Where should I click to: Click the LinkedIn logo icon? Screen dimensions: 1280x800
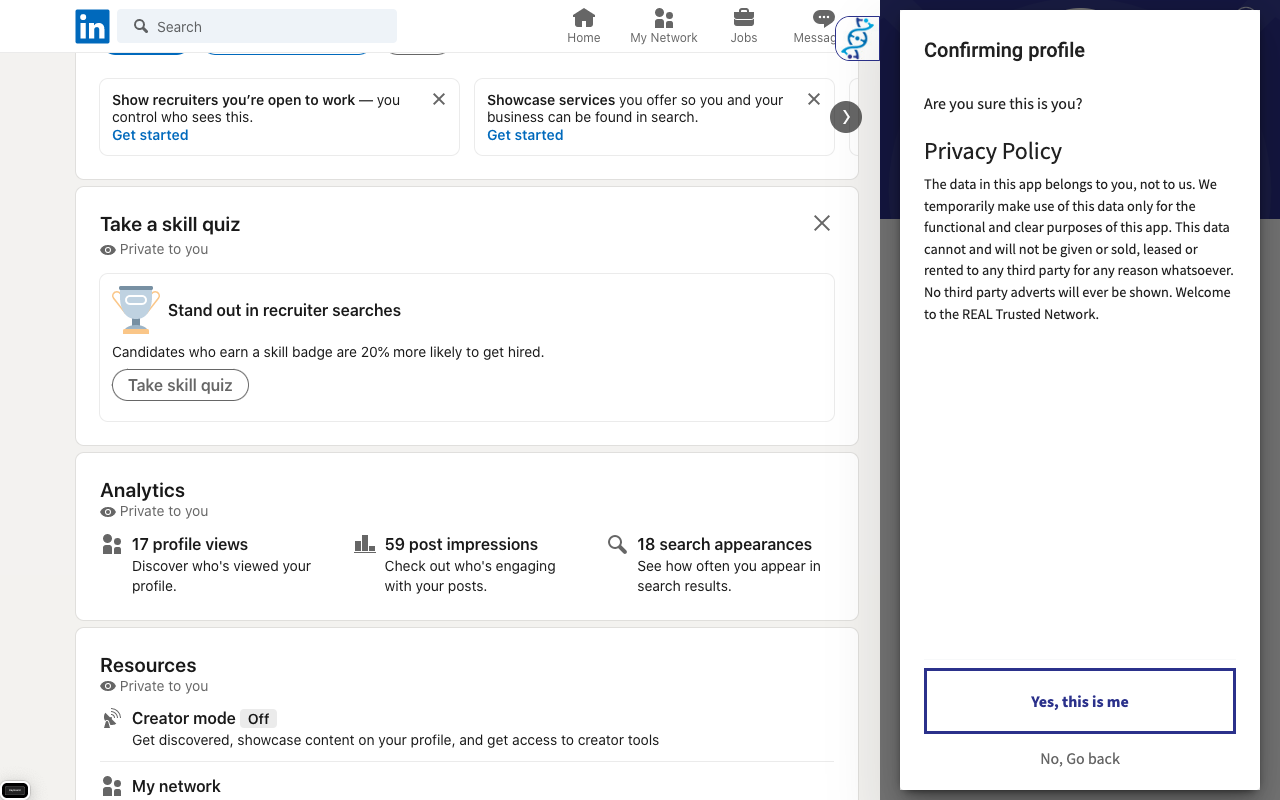click(x=92, y=27)
